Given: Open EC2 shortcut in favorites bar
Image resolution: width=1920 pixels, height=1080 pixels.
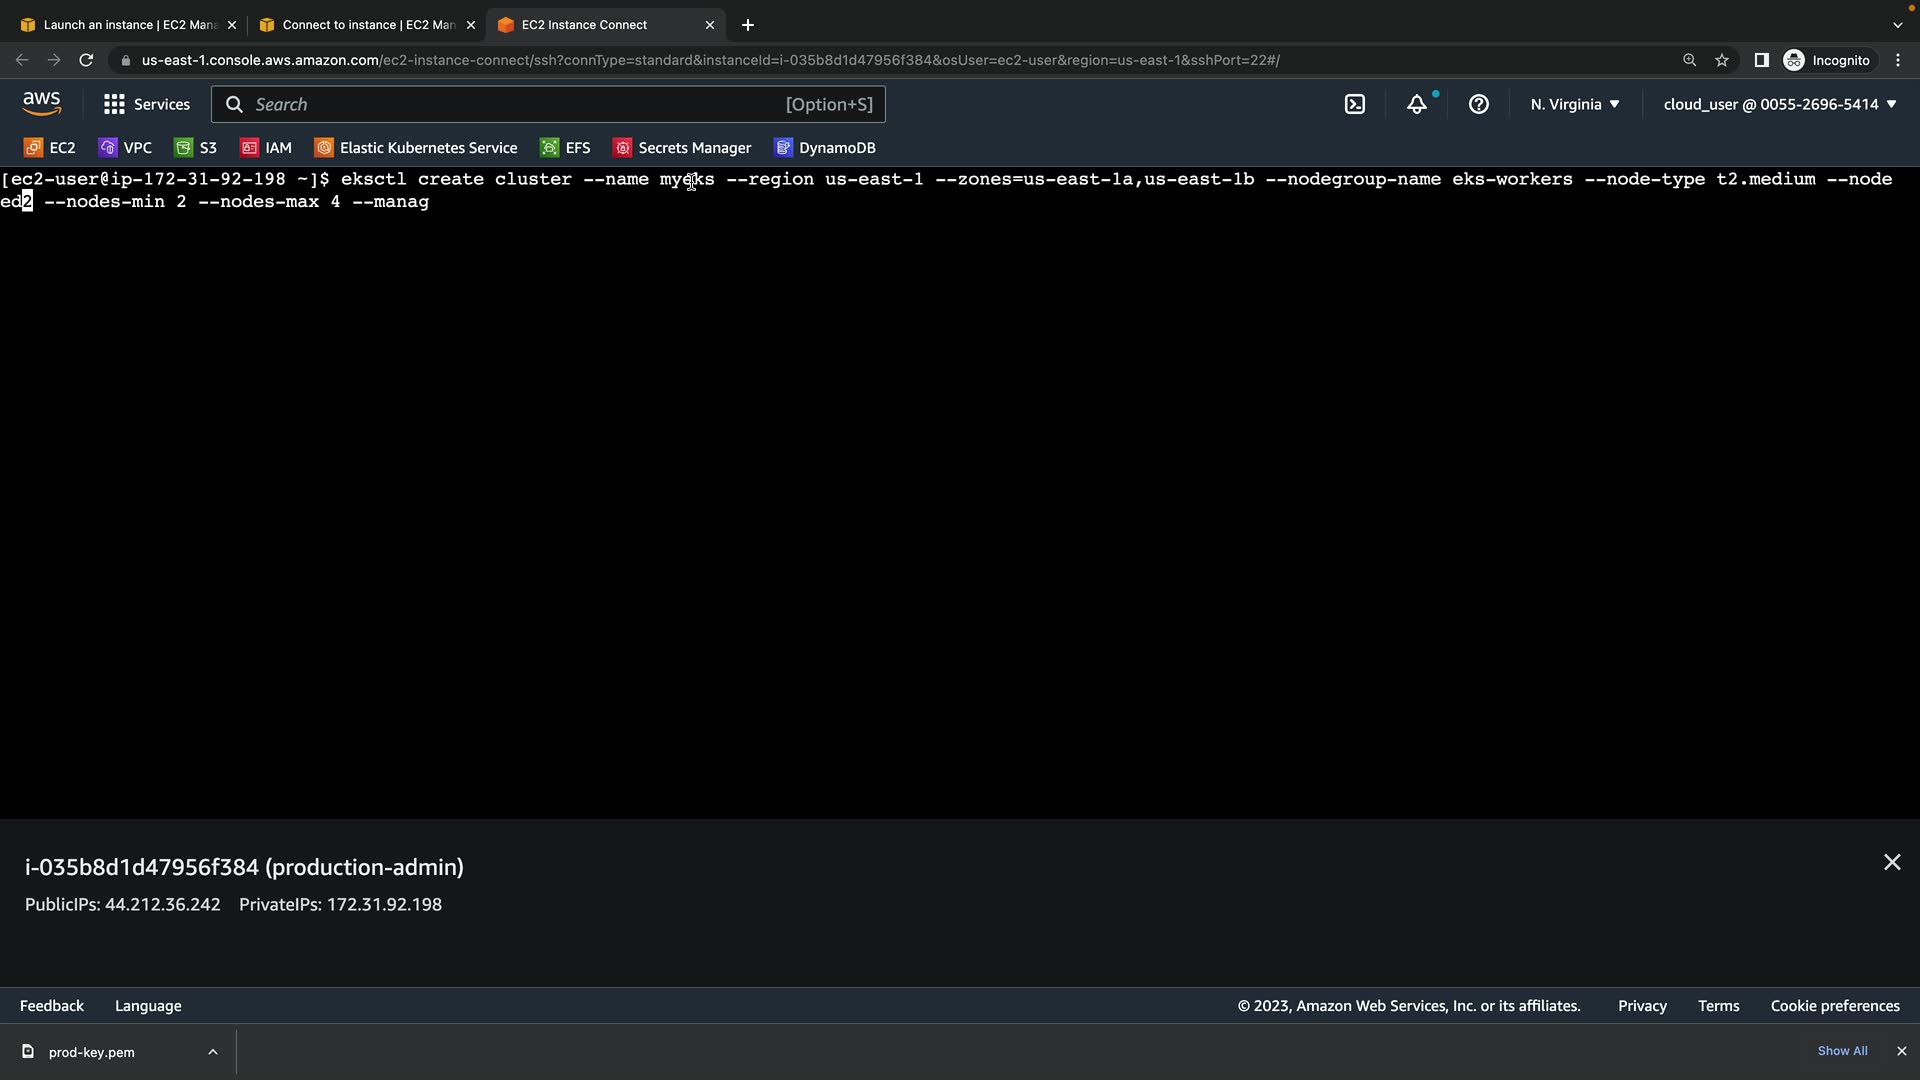Looking at the screenshot, I should click(50, 148).
